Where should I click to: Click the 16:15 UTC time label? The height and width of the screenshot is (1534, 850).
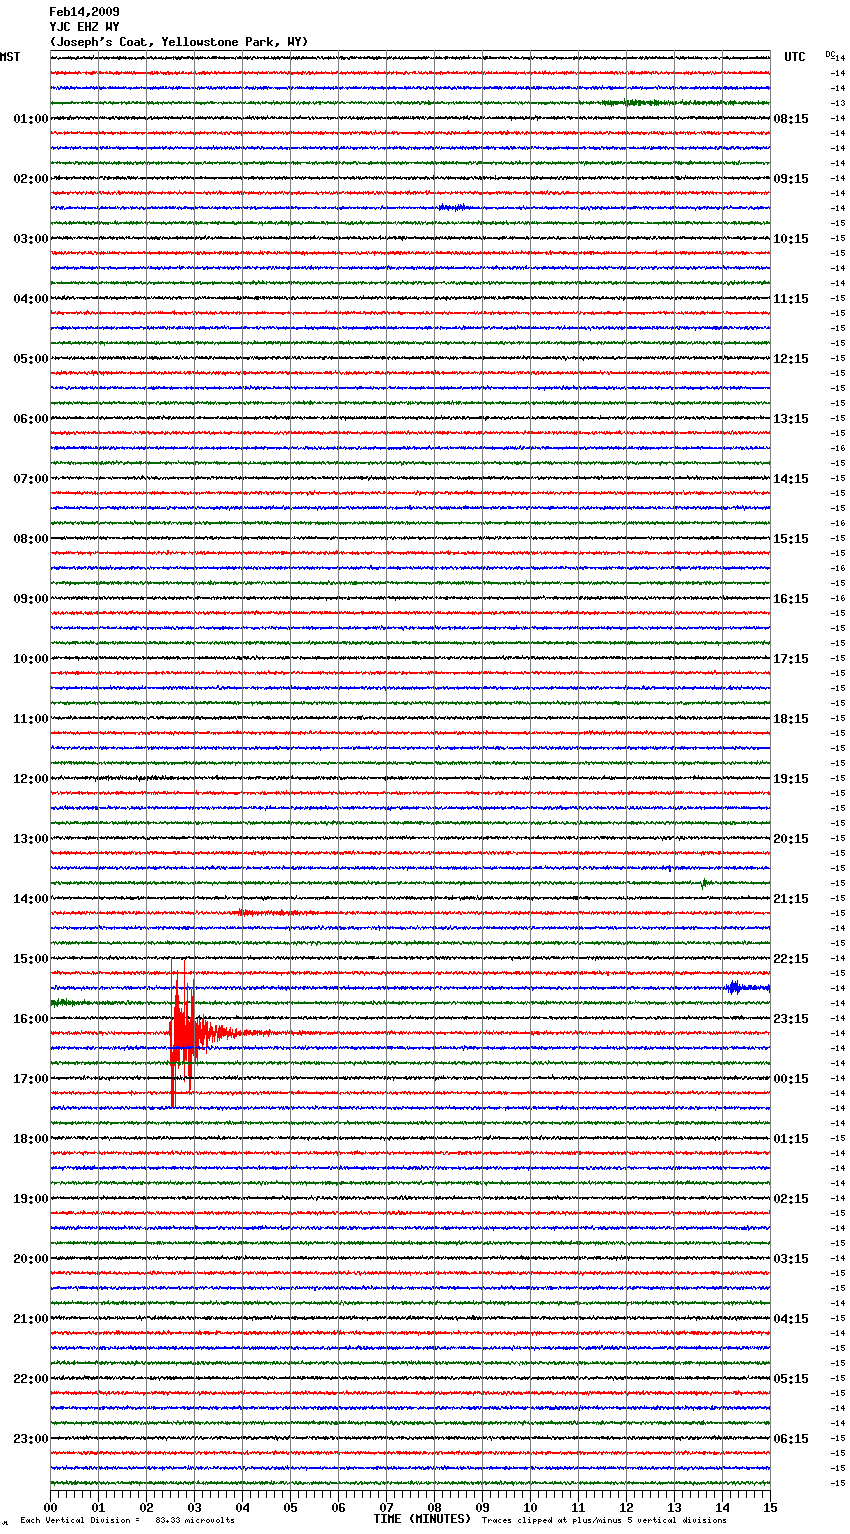[791, 599]
